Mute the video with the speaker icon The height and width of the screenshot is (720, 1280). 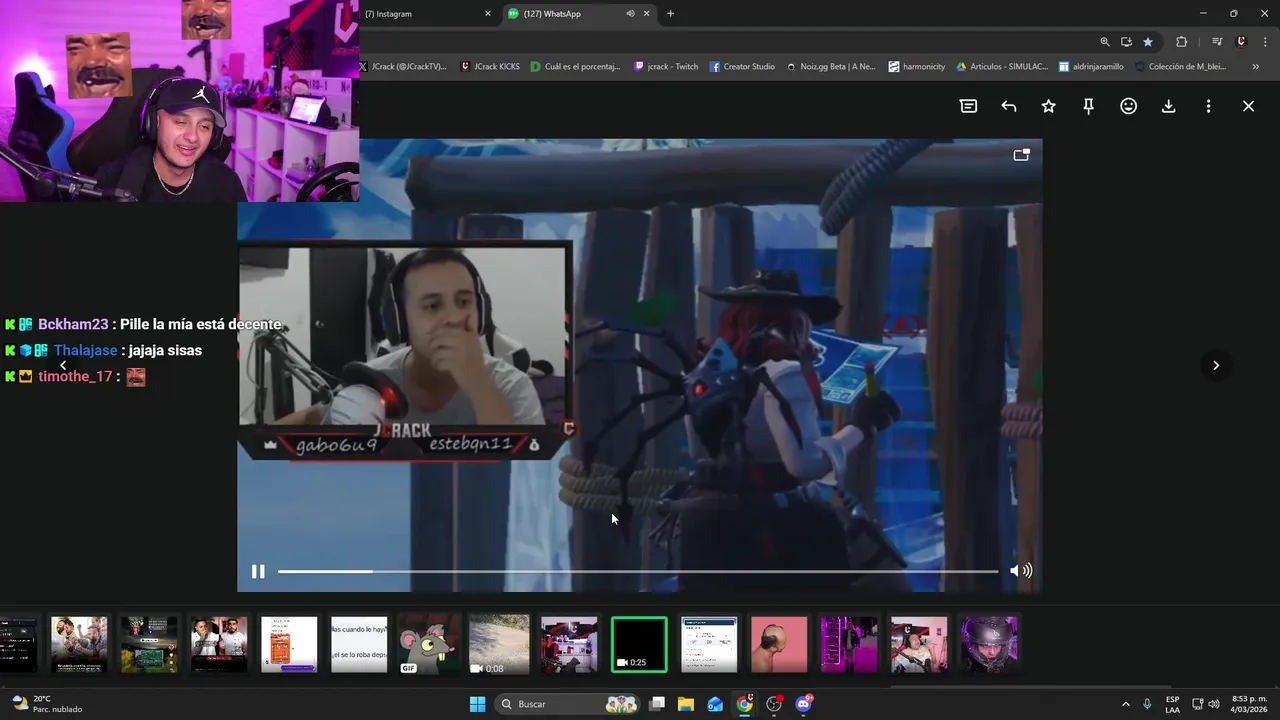pyautogui.click(x=1020, y=570)
